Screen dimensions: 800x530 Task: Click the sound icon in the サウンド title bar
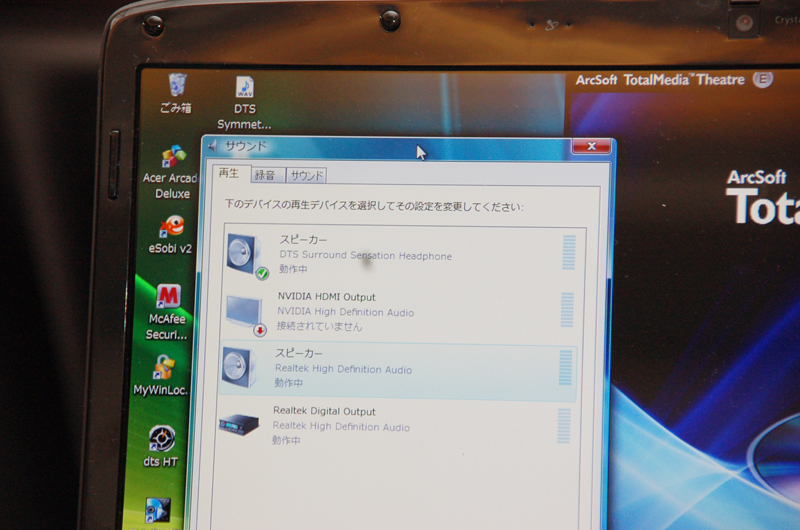[213, 146]
